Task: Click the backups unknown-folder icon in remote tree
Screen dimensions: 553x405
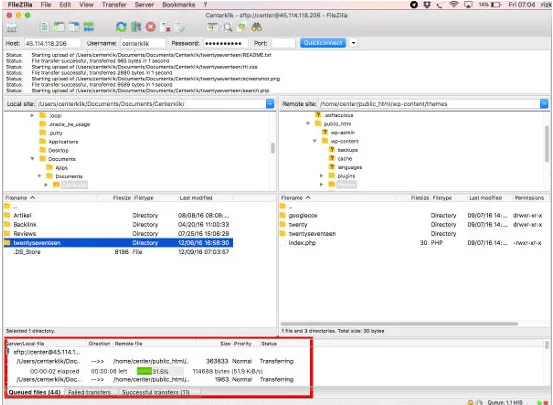Action: (x=332, y=150)
